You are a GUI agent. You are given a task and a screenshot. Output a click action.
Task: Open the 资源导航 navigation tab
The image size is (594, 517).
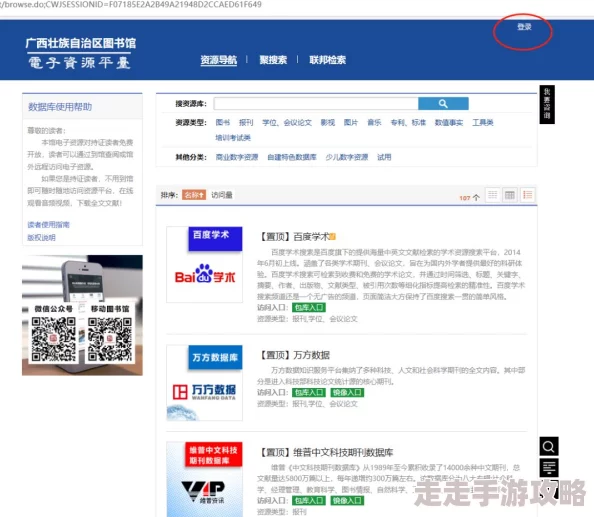tap(219, 60)
